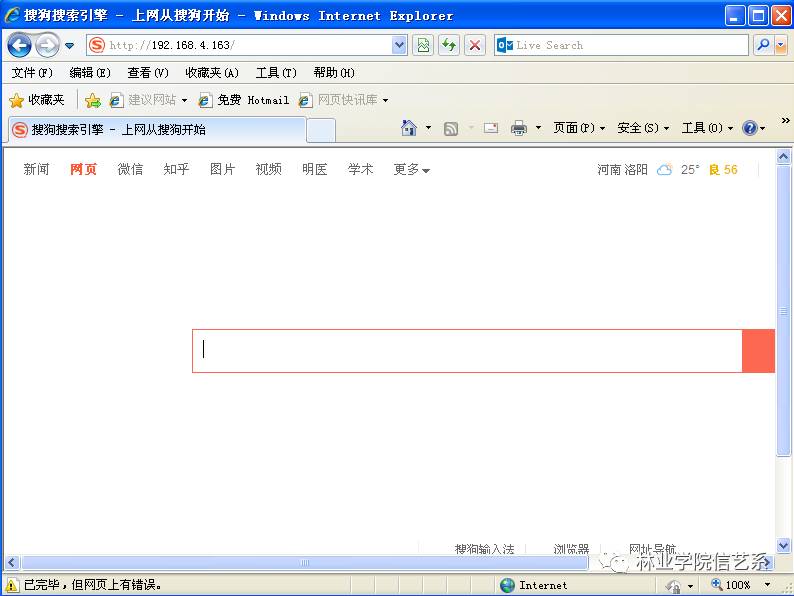Open 网页快讯库 favorites bar item
This screenshot has width=794, height=596.
344,100
